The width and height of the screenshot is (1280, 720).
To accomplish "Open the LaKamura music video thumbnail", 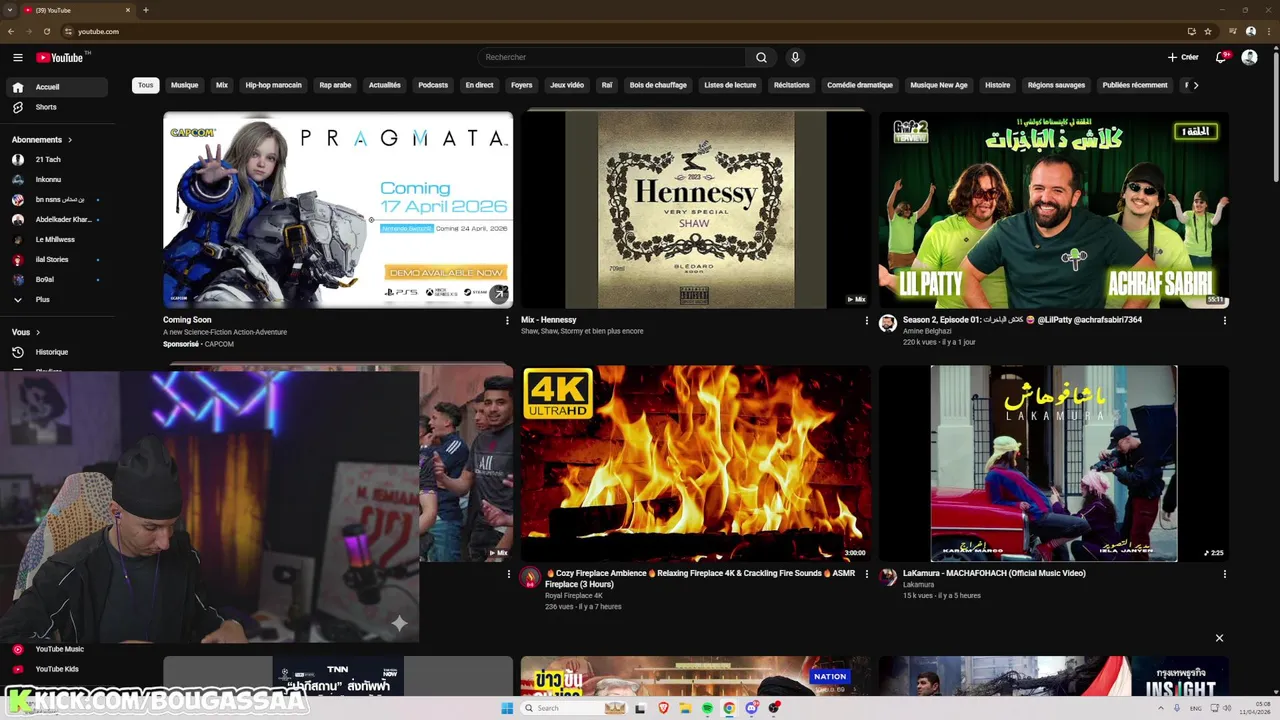I will 1054,463.
